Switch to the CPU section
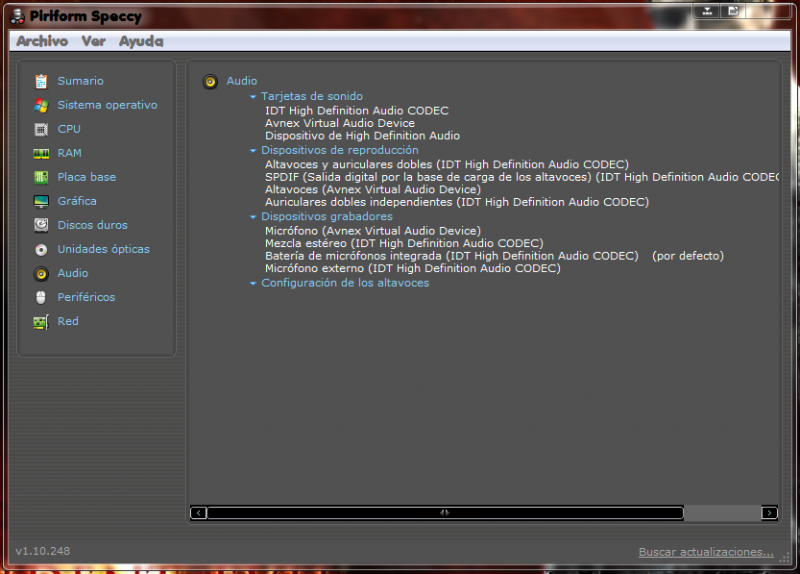800x574 pixels. 69,129
